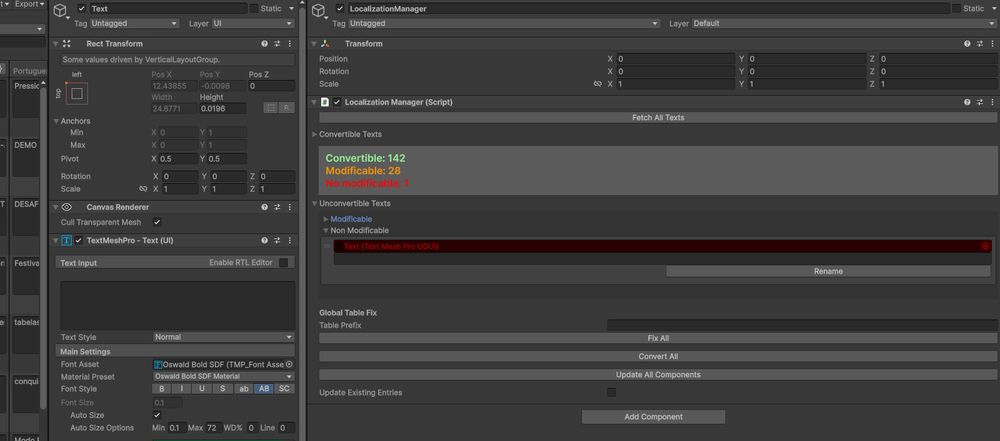Toggle Static checkbox for LocalizationManager

click(x=957, y=8)
